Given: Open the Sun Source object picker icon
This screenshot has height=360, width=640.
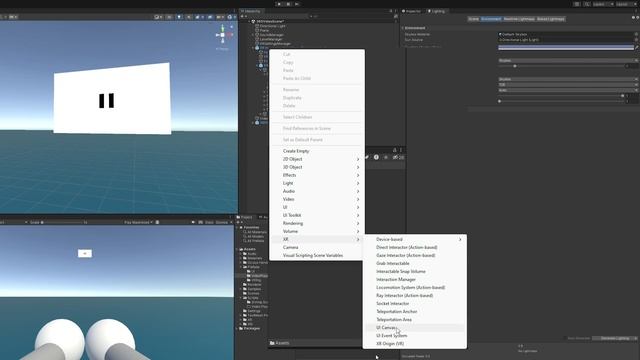Looking at the screenshot, I should [636, 40].
